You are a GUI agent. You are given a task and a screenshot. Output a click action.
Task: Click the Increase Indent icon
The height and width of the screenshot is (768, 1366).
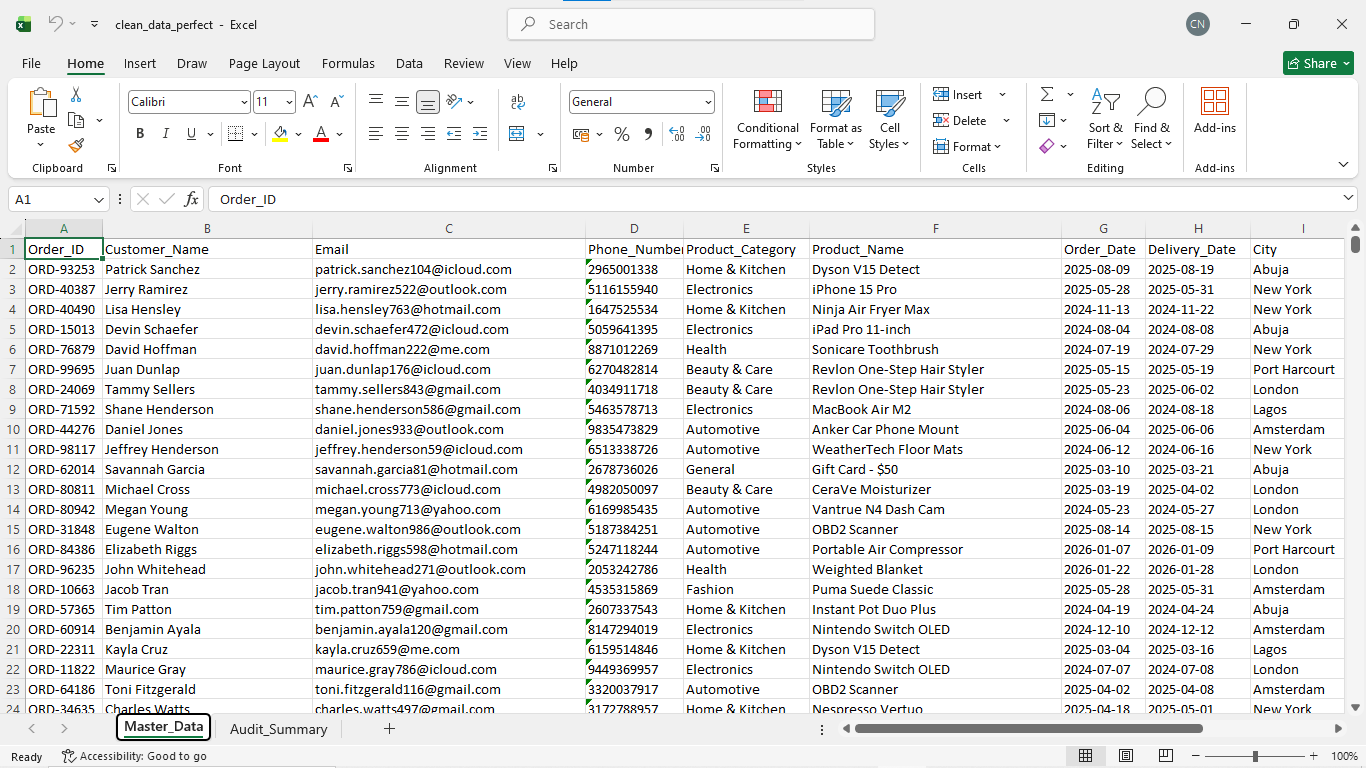coord(480,134)
